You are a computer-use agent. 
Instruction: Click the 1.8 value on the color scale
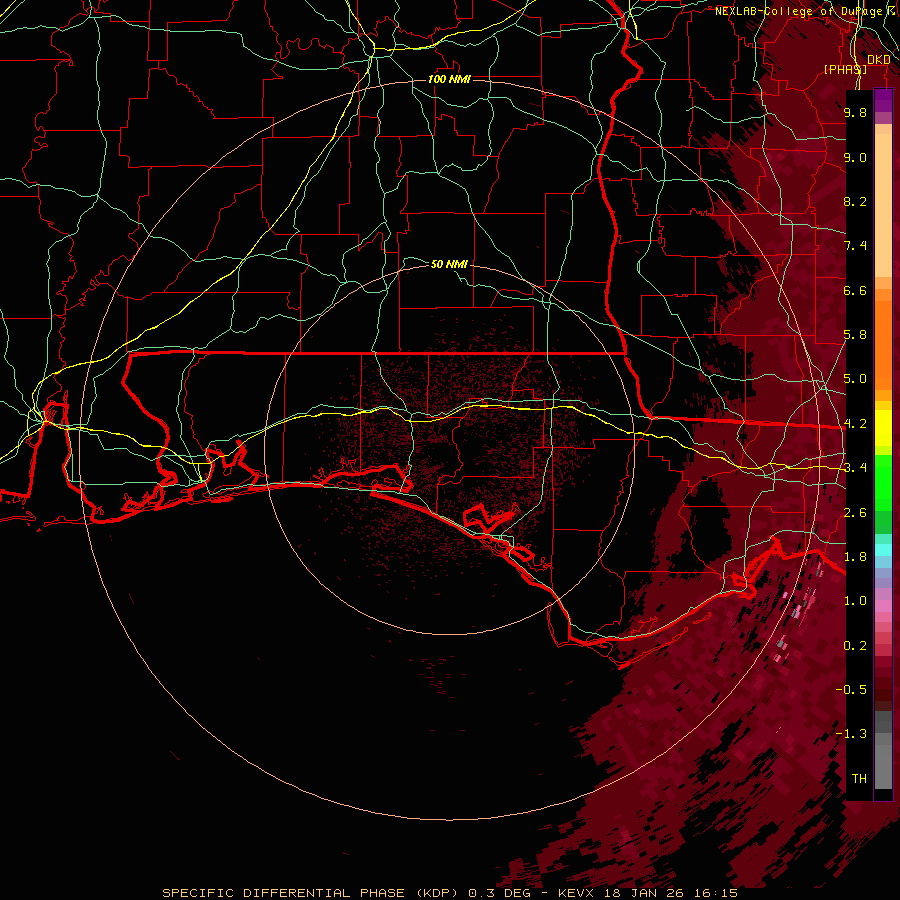coord(855,557)
